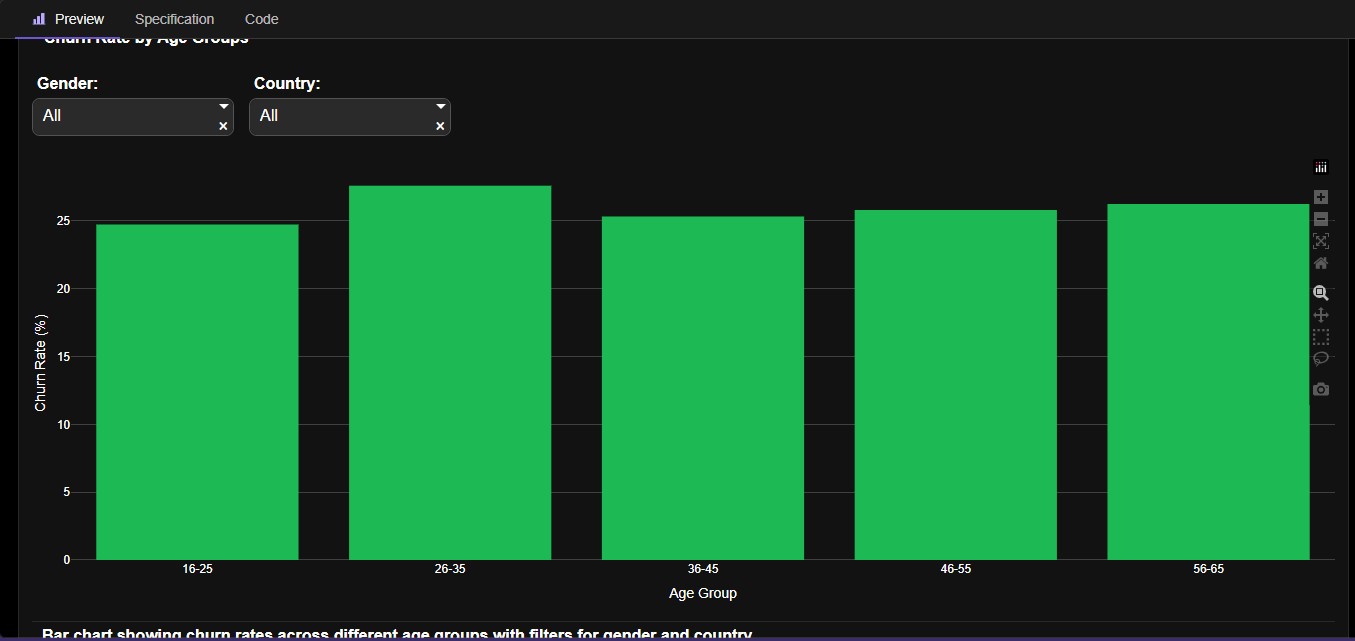Select the Zoom magnifier tool
The image size is (1355, 641).
point(1320,293)
